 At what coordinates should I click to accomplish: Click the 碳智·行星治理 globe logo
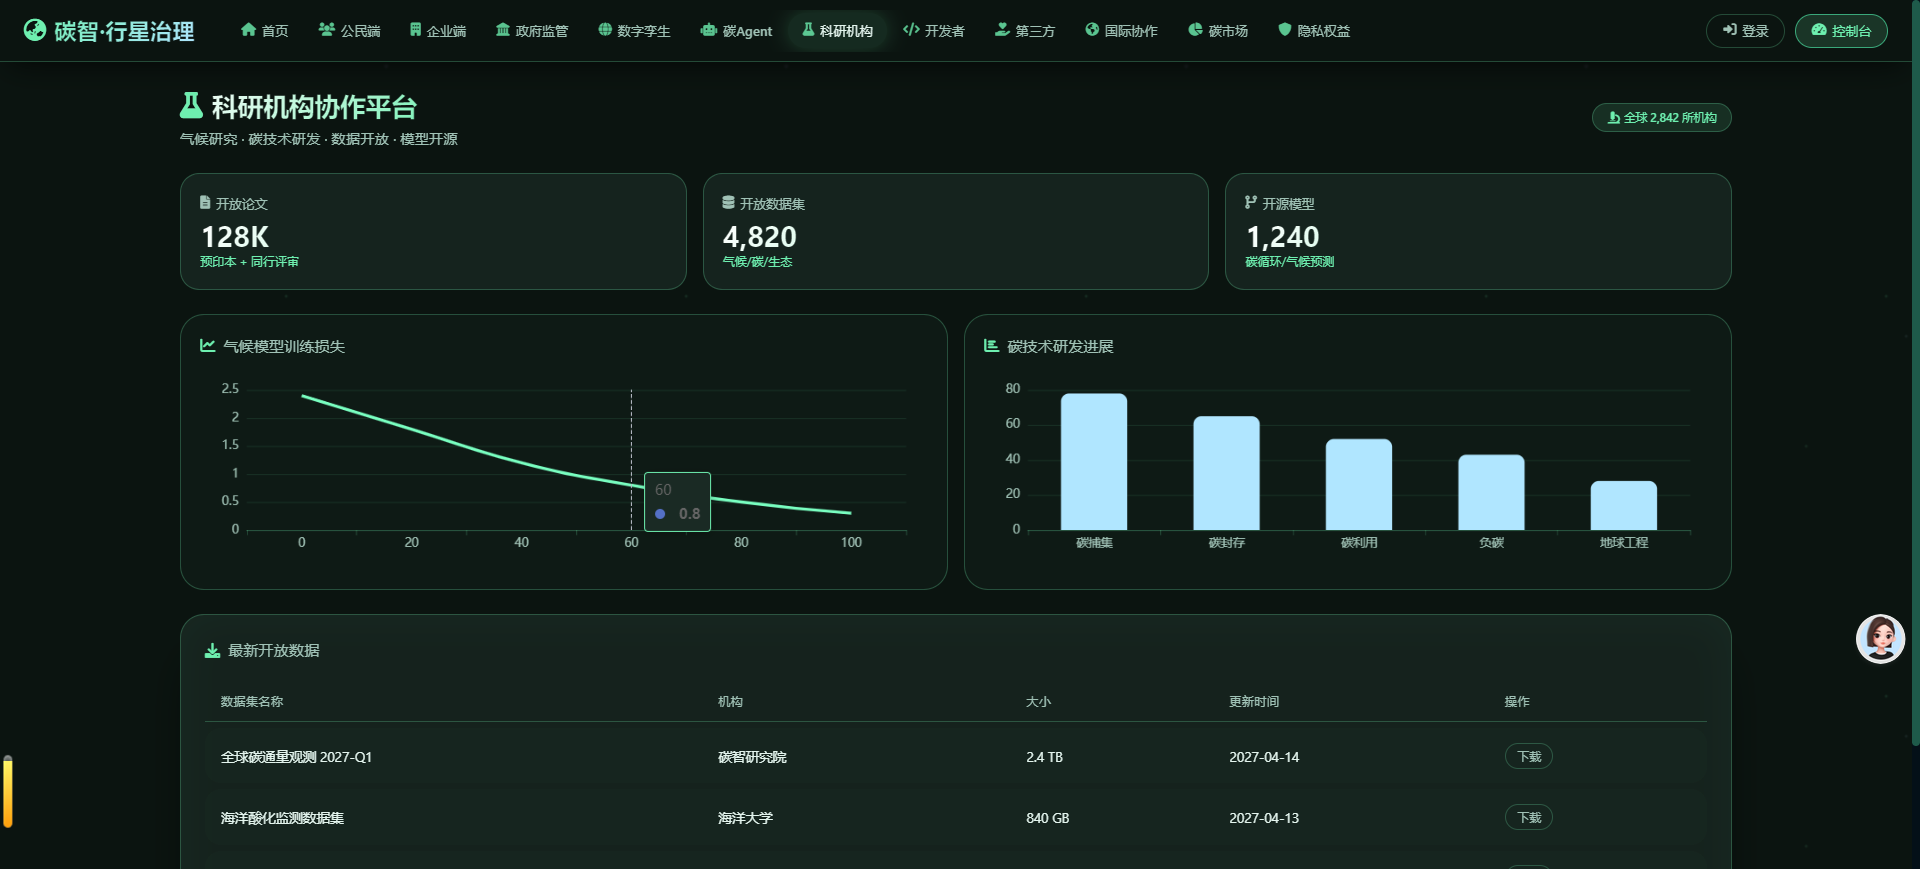pos(35,31)
